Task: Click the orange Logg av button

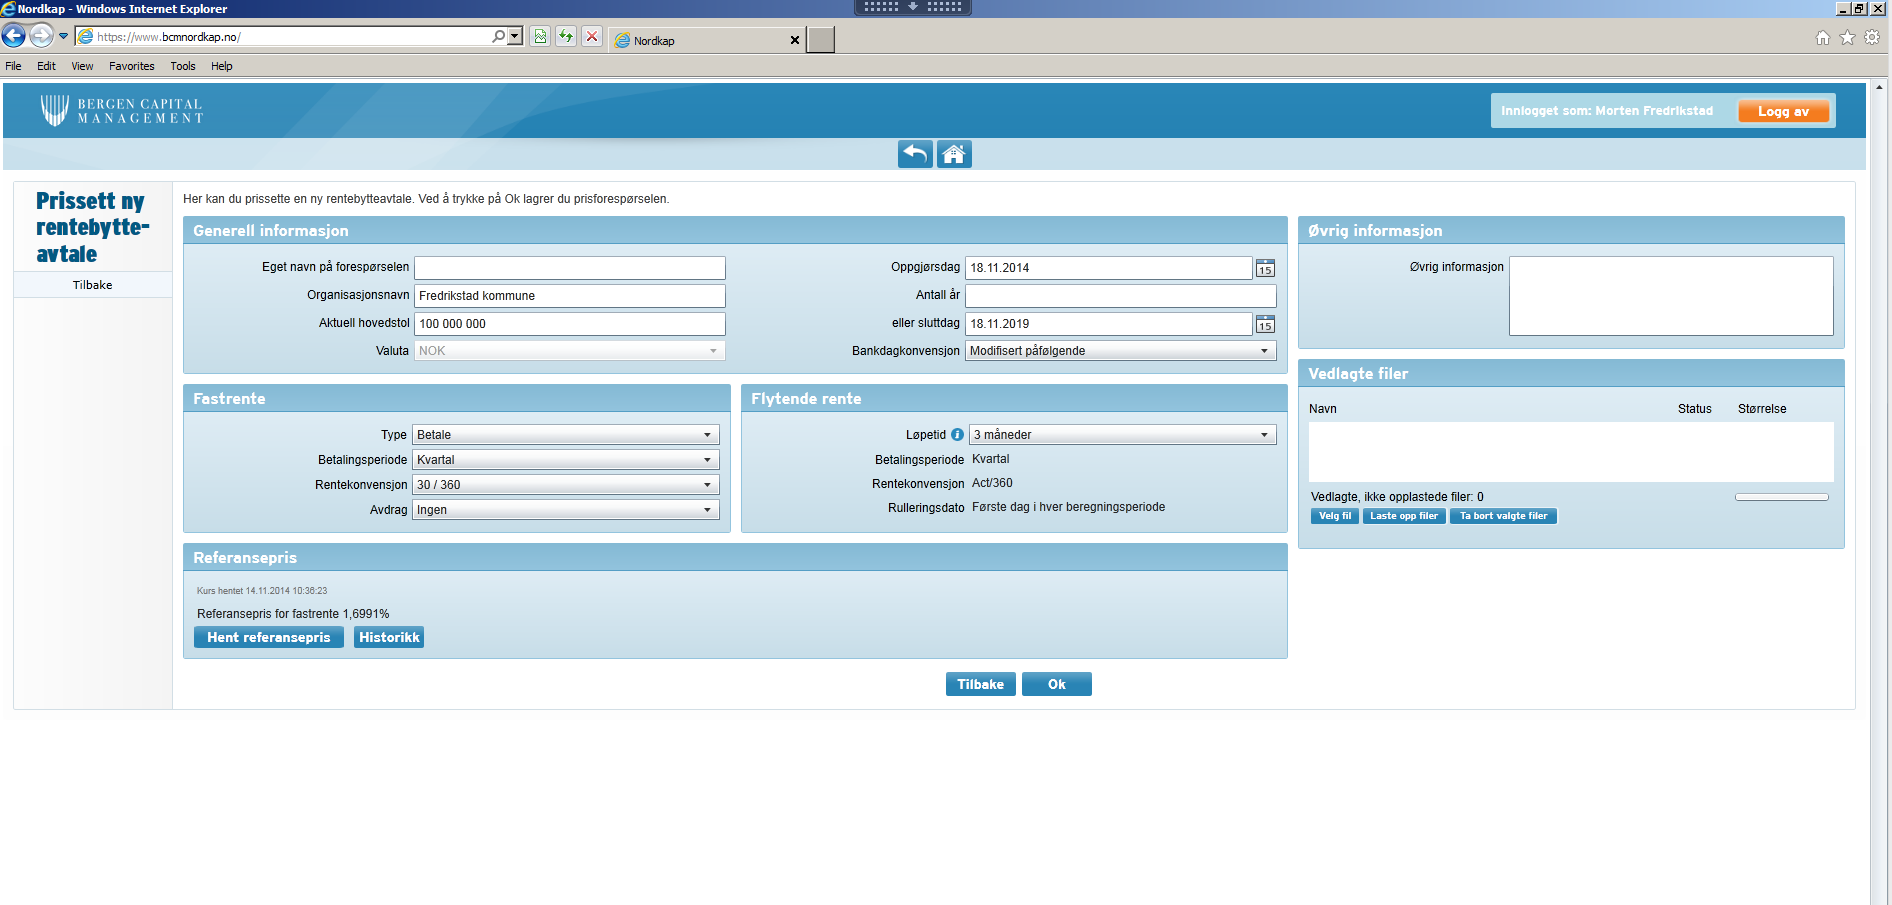Action: tap(1783, 111)
